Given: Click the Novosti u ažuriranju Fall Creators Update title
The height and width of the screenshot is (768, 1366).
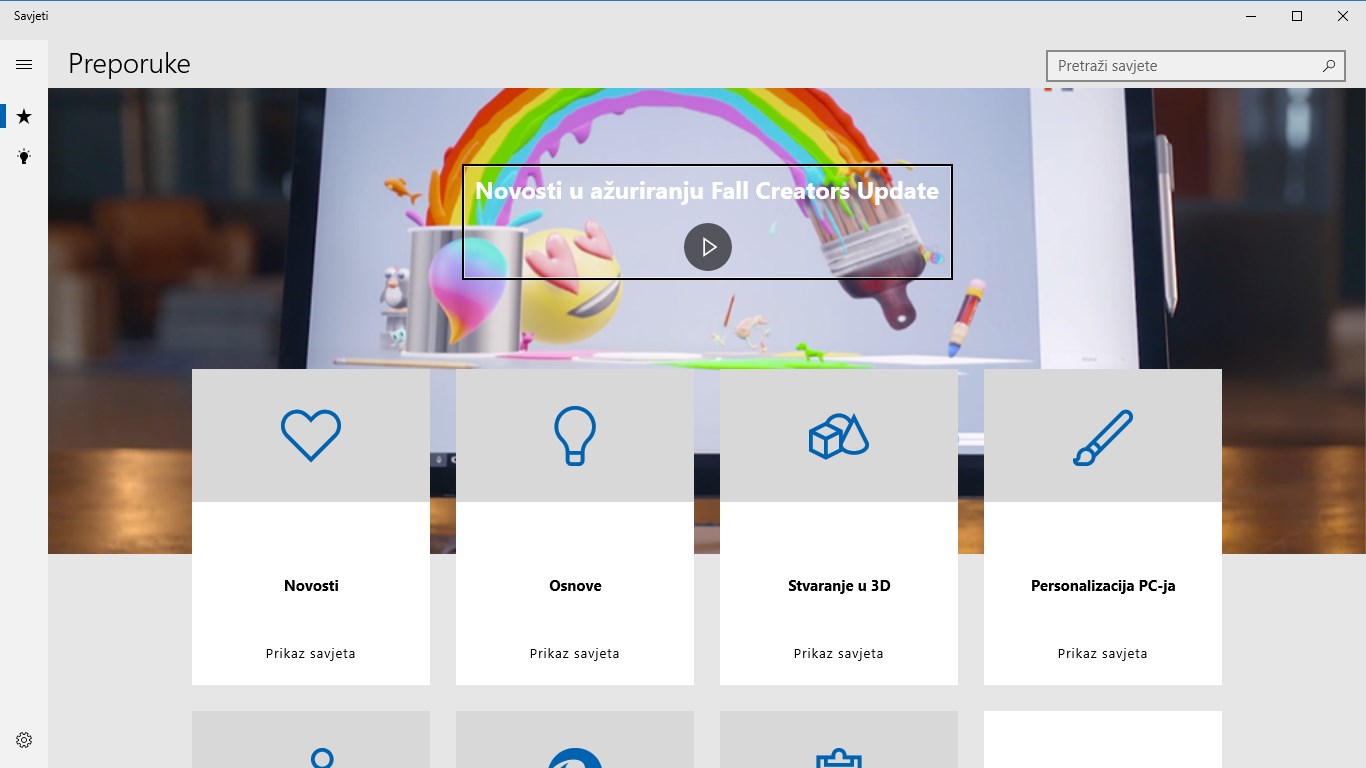Looking at the screenshot, I should click(707, 191).
